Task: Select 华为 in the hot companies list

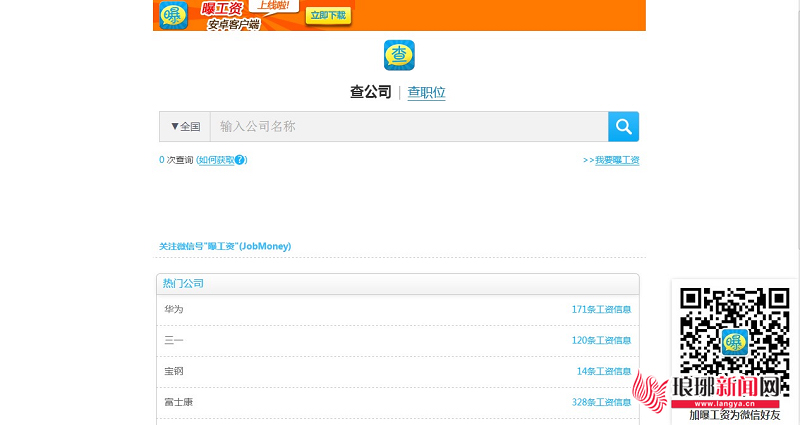Action: [x=174, y=309]
